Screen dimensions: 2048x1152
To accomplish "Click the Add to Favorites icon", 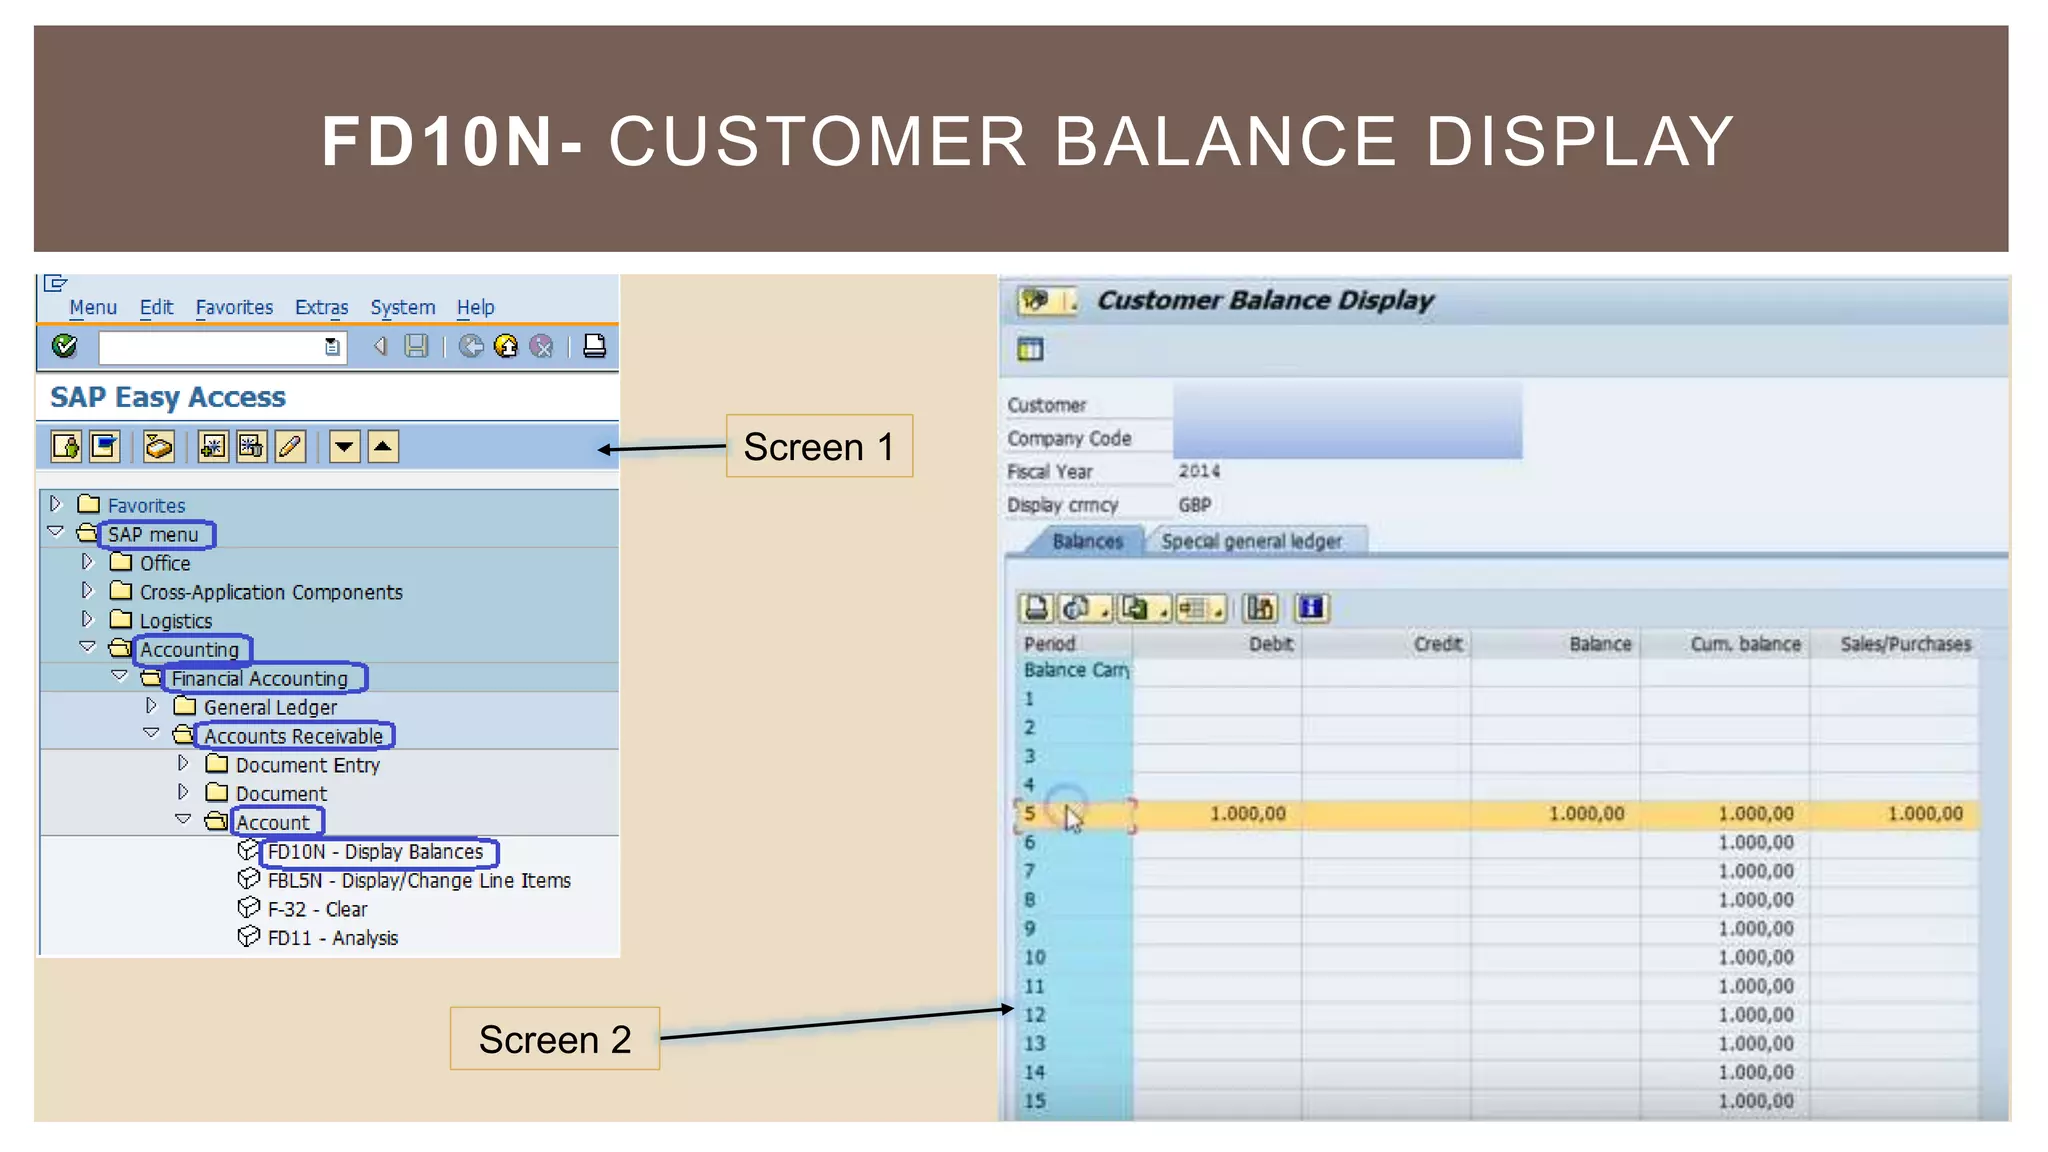I will click(213, 446).
